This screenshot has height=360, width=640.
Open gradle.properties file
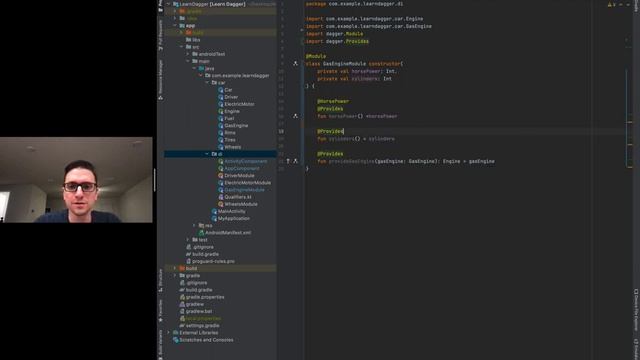pos(202,297)
